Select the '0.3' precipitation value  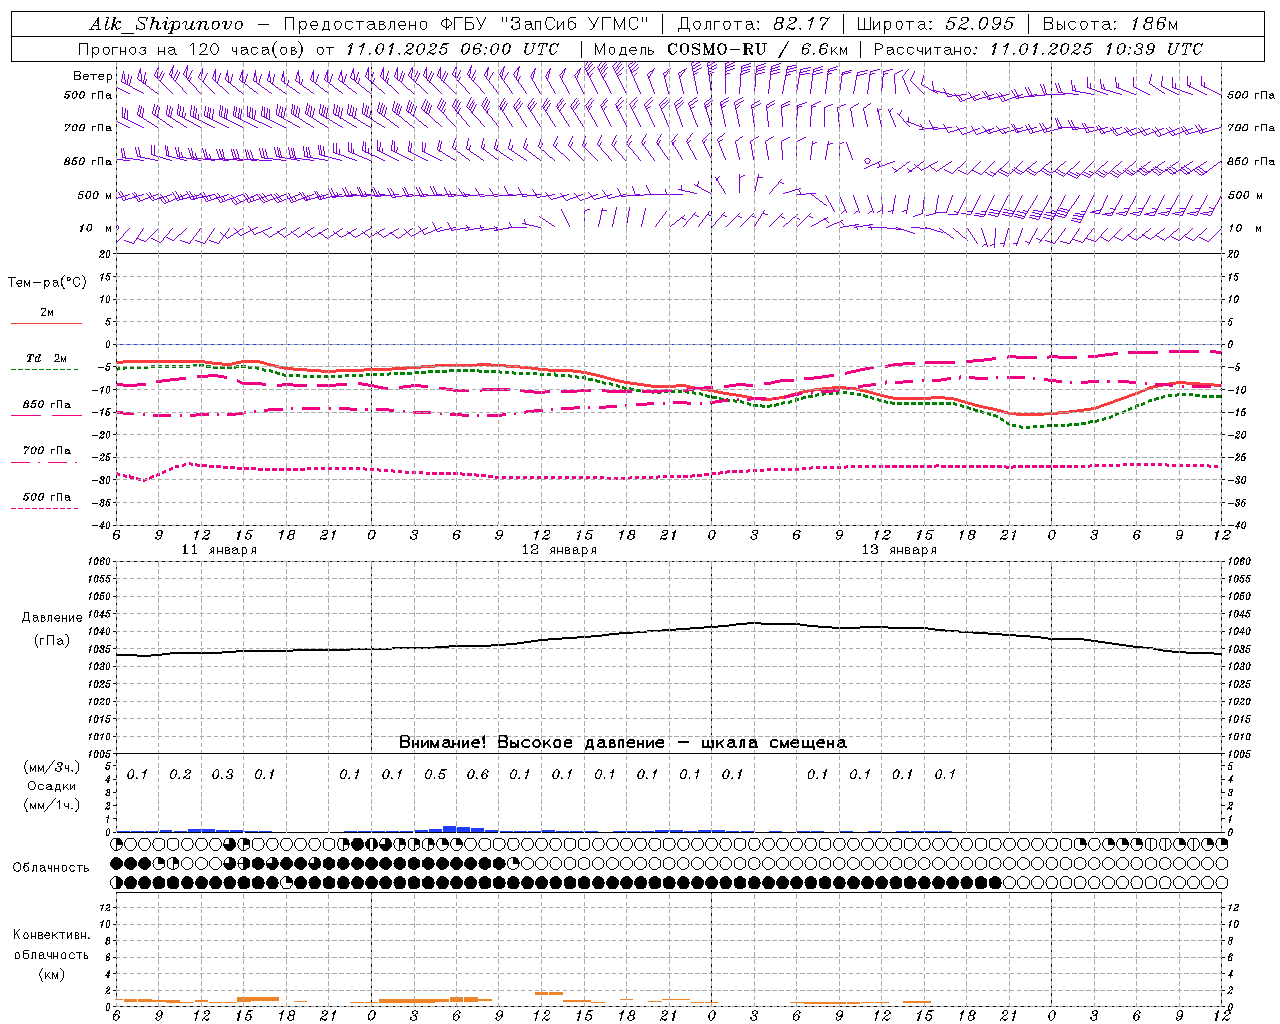coord(222,774)
